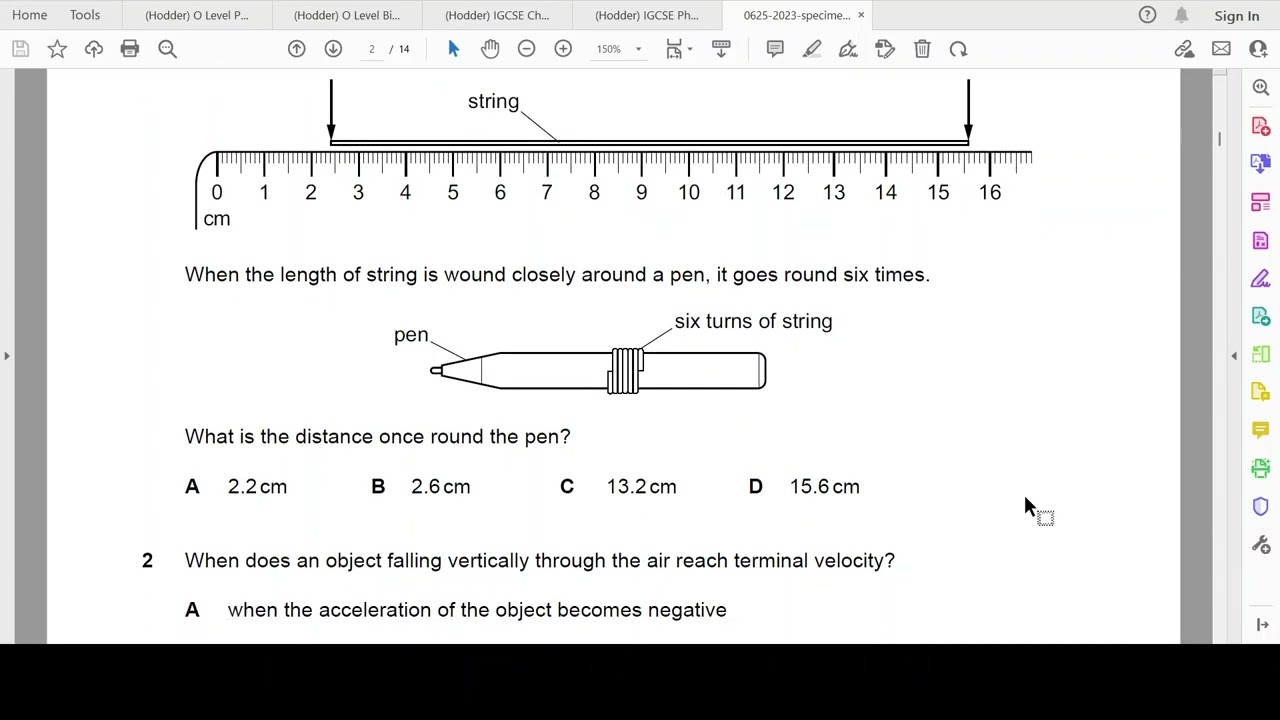Open the Tools view

point(85,15)
